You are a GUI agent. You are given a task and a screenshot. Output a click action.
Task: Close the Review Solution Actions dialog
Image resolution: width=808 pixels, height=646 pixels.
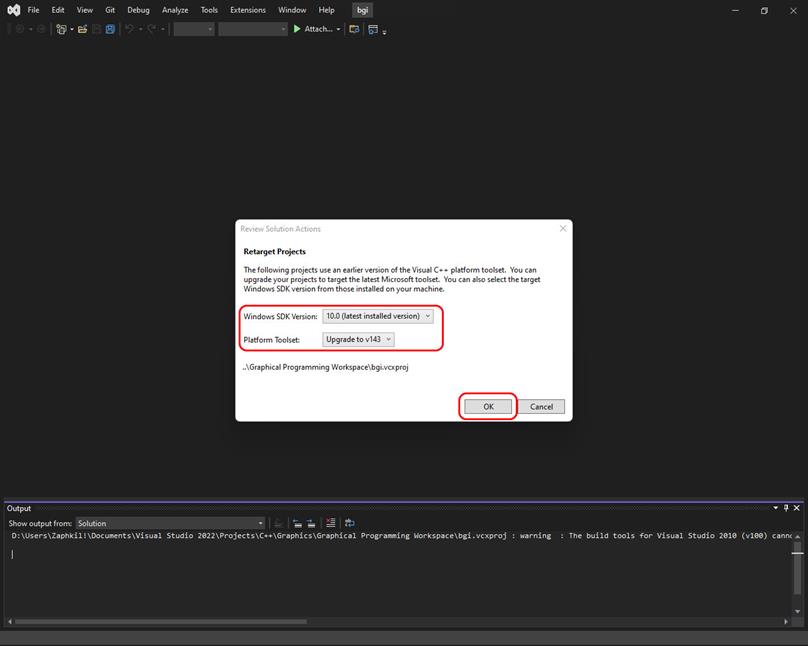(x=563, y=228)
